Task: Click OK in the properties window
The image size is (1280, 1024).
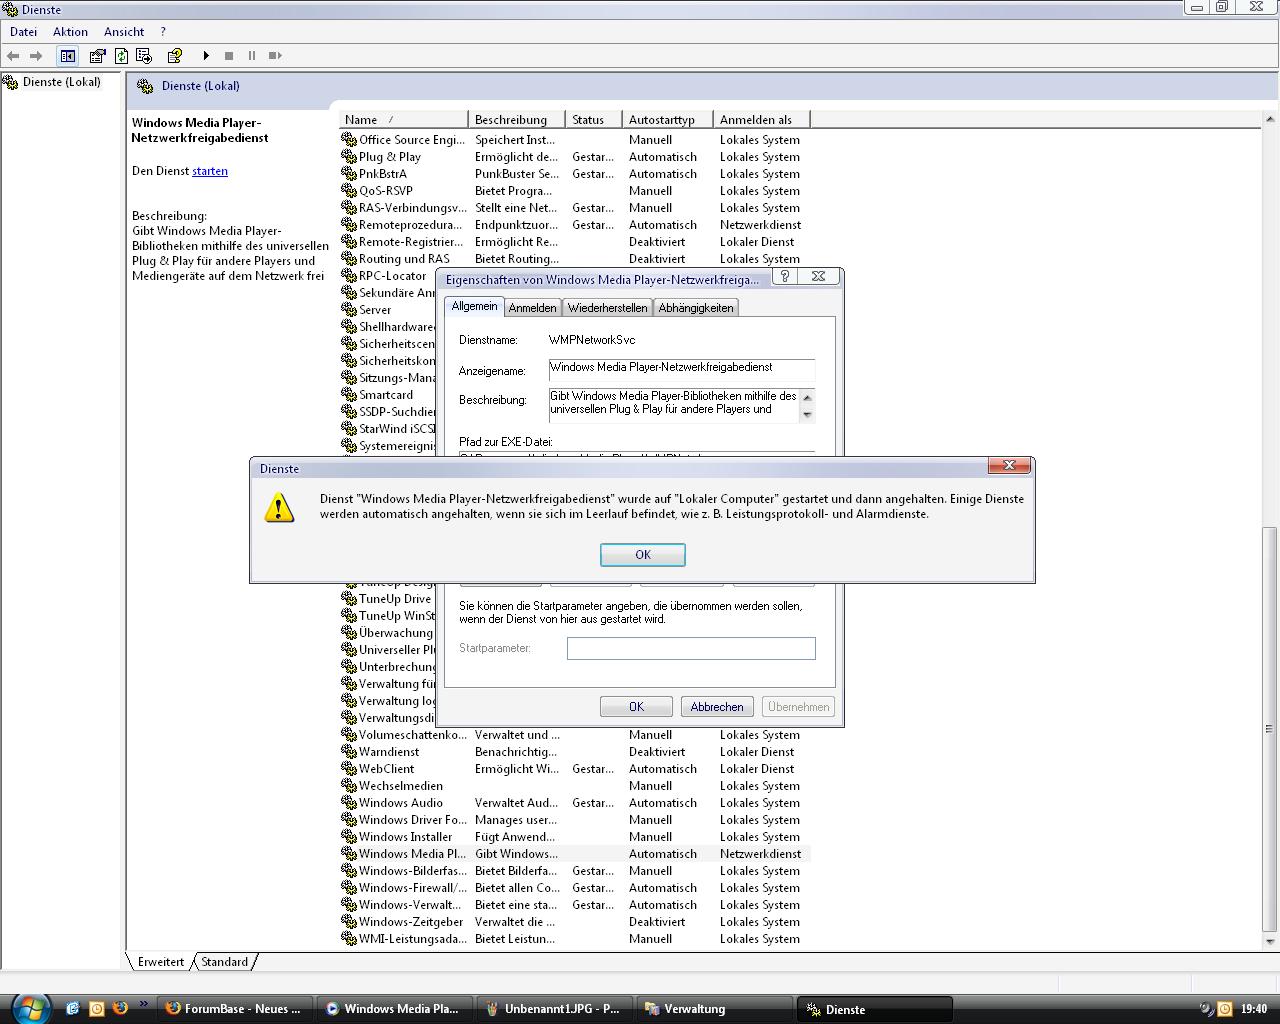Action: coord(636,707)
